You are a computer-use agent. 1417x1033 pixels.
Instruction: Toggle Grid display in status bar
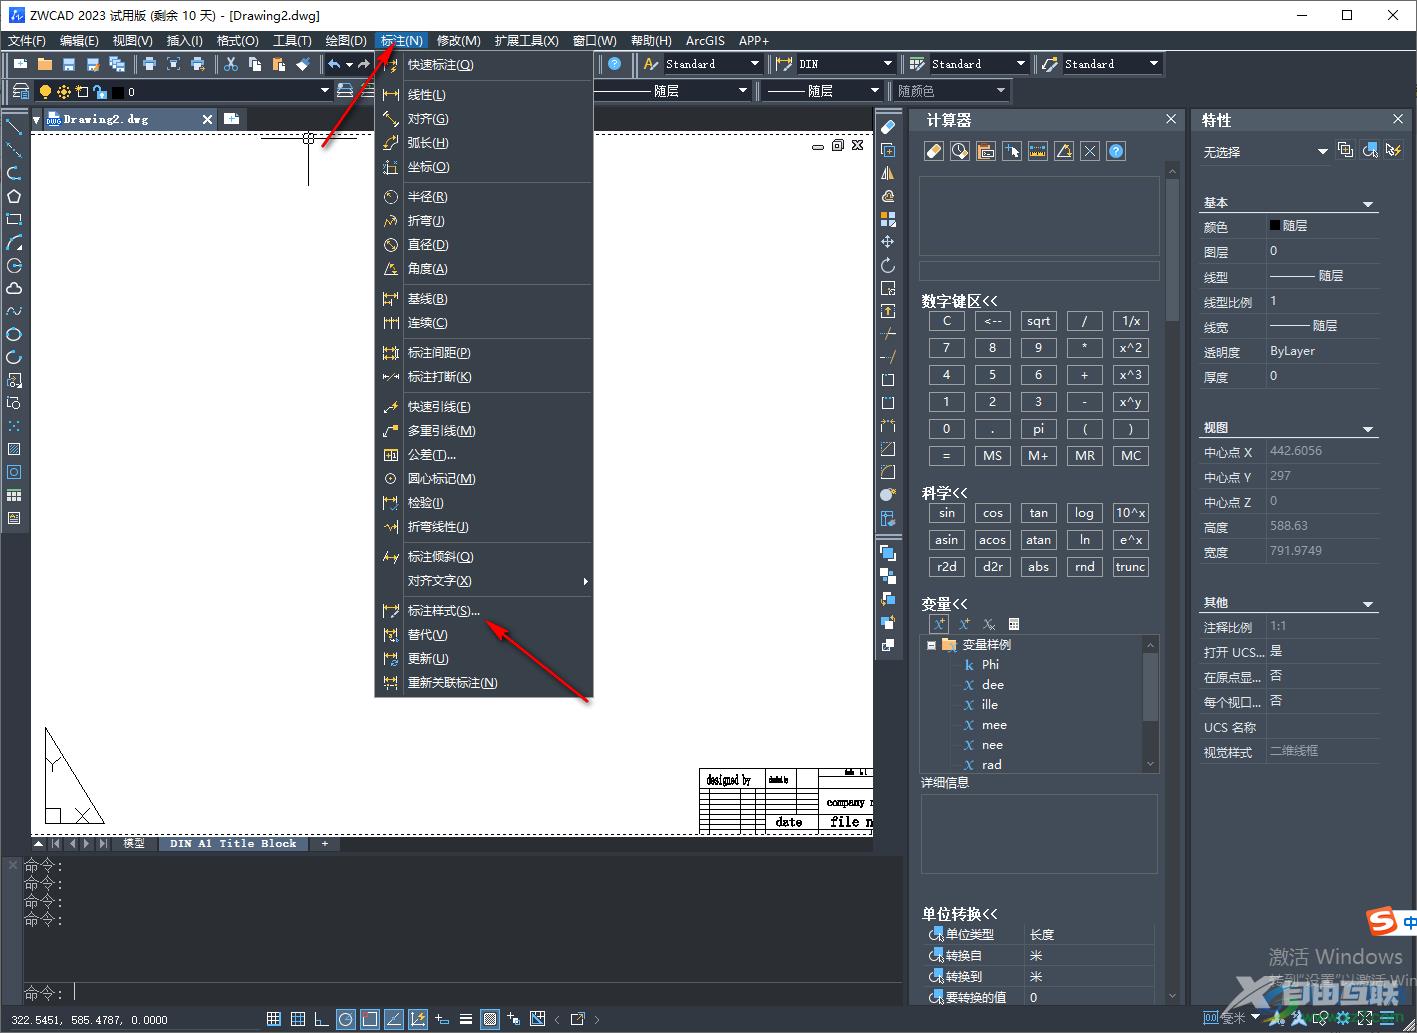coord(298,1019)
